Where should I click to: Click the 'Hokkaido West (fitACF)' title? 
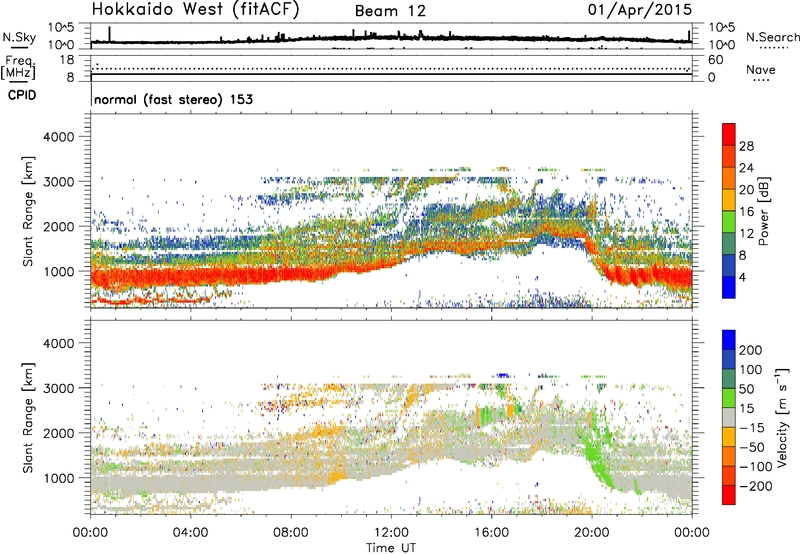coord(195,9)
